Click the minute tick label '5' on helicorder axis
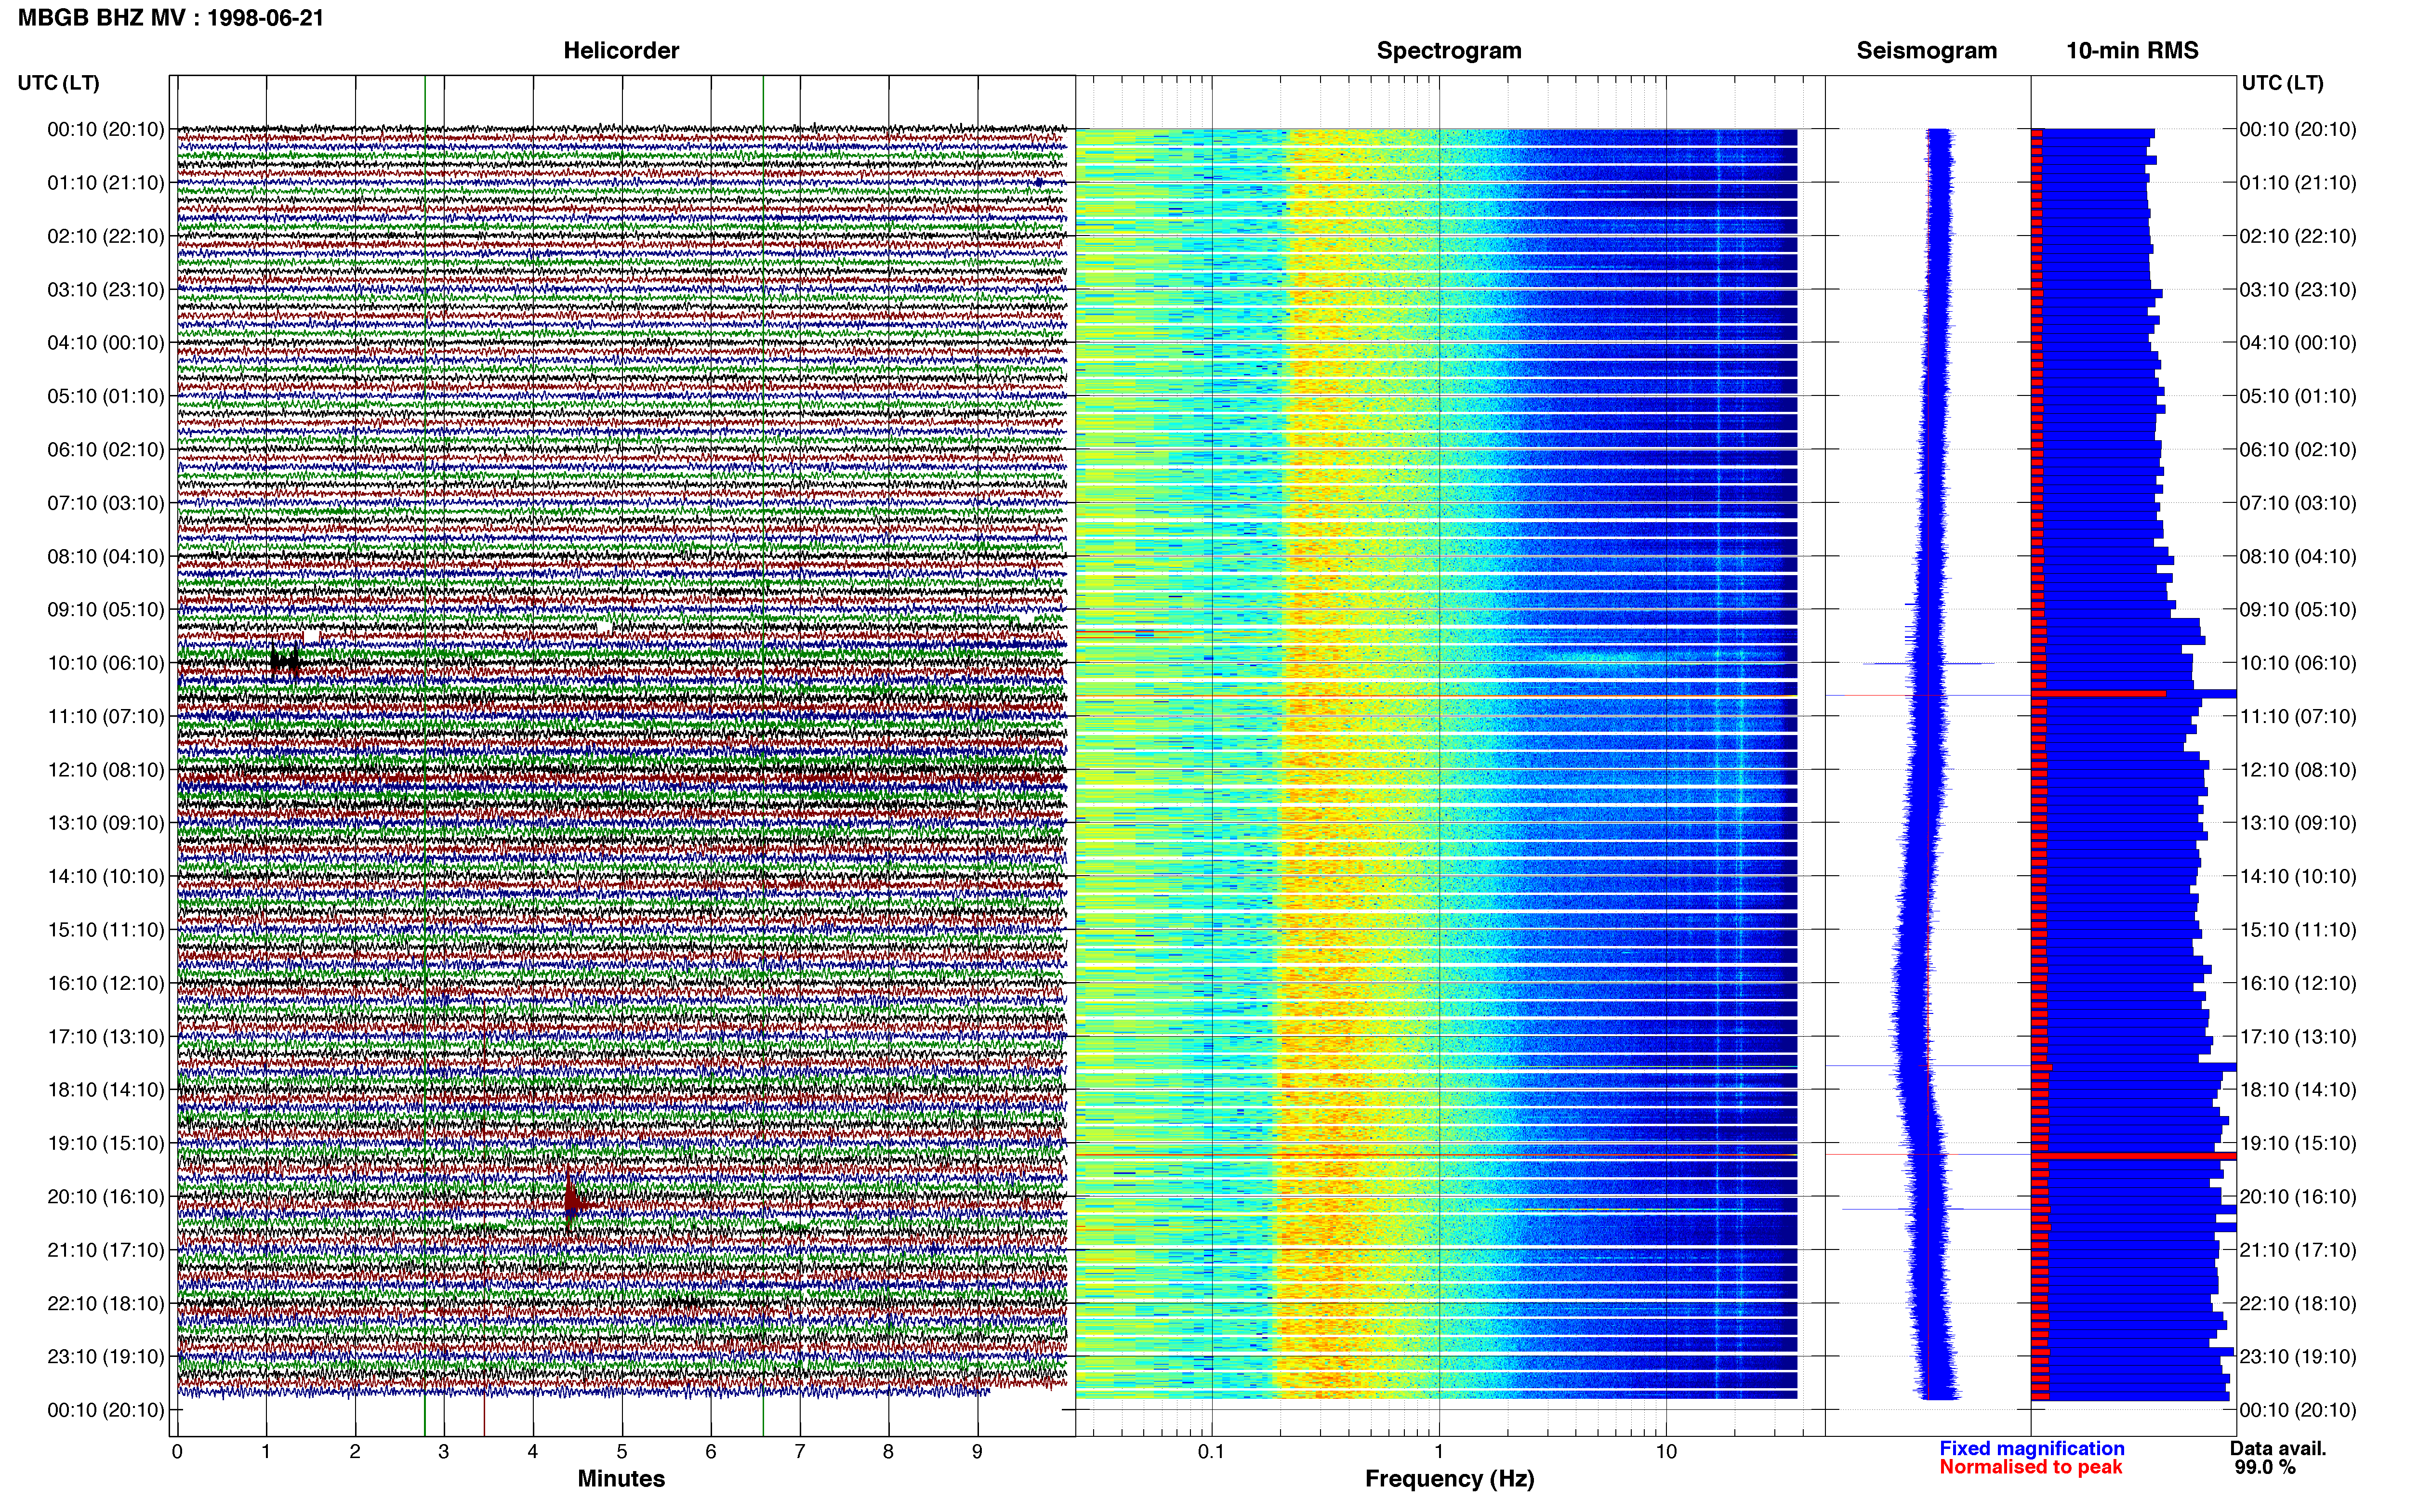The width and height of the screenshot is (2418, 1512). click(622, 1452)
